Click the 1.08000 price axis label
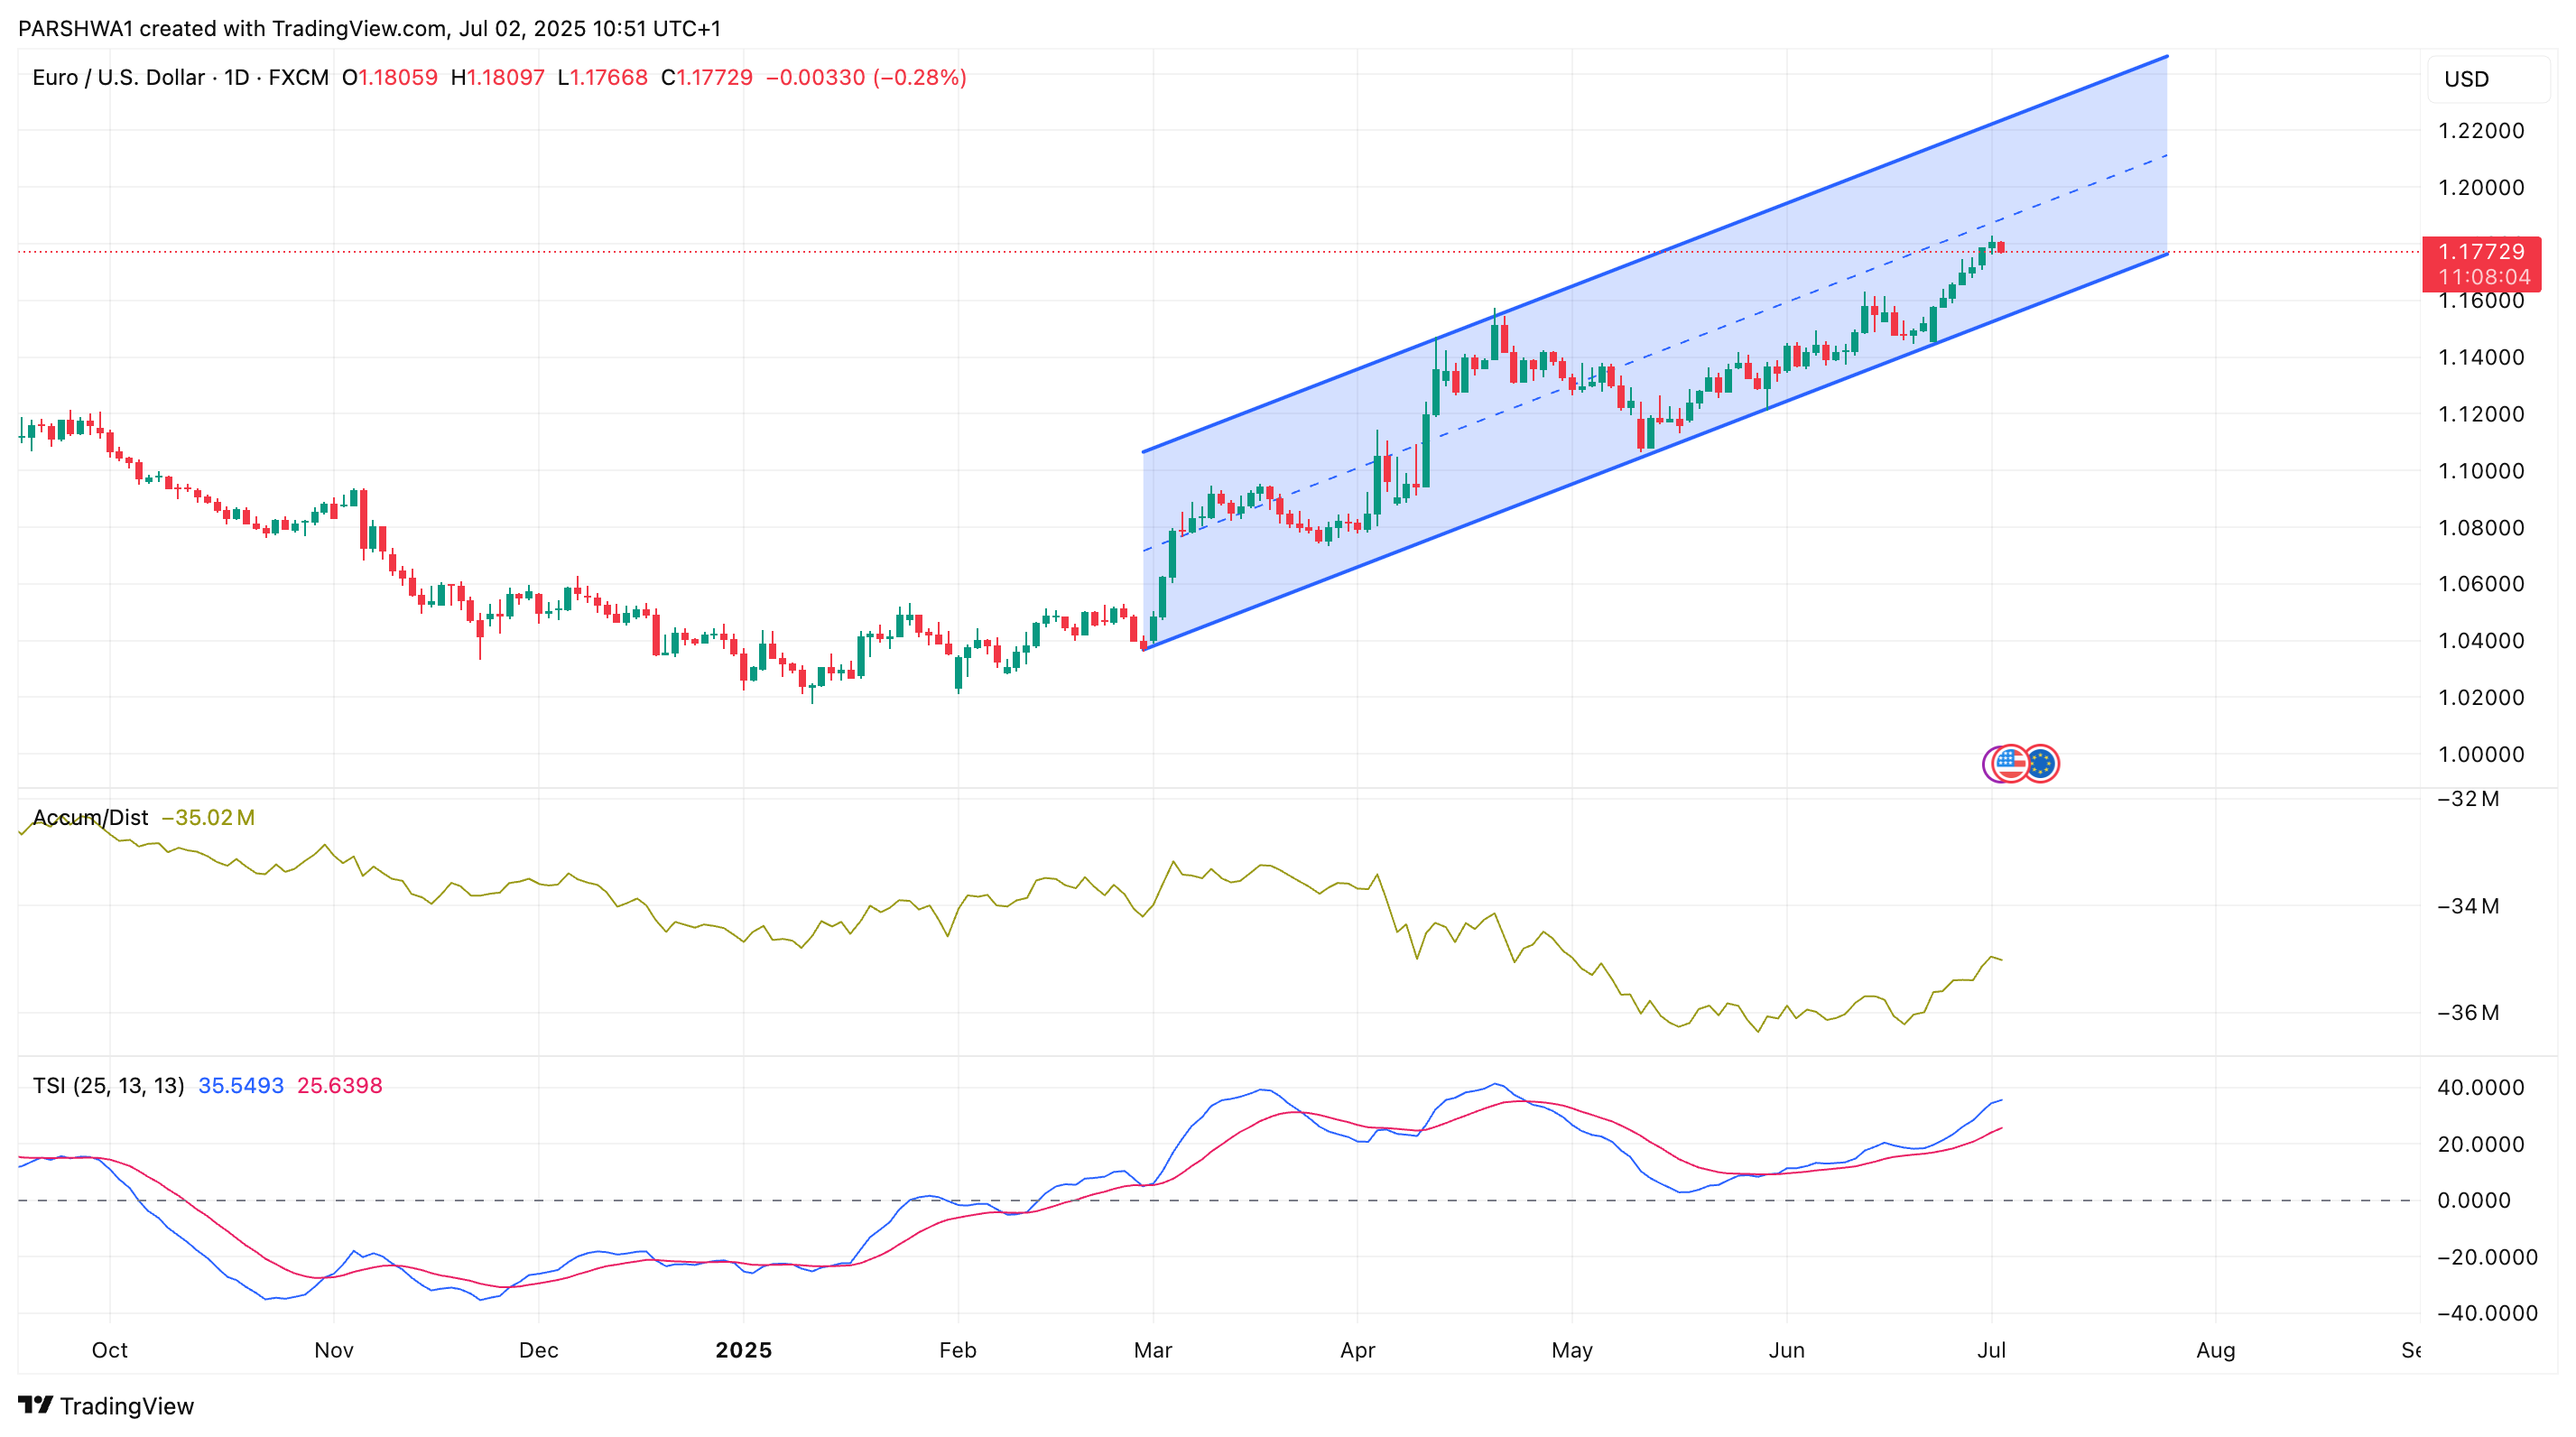2576x1437 pixels. [x=2481, y=527]
